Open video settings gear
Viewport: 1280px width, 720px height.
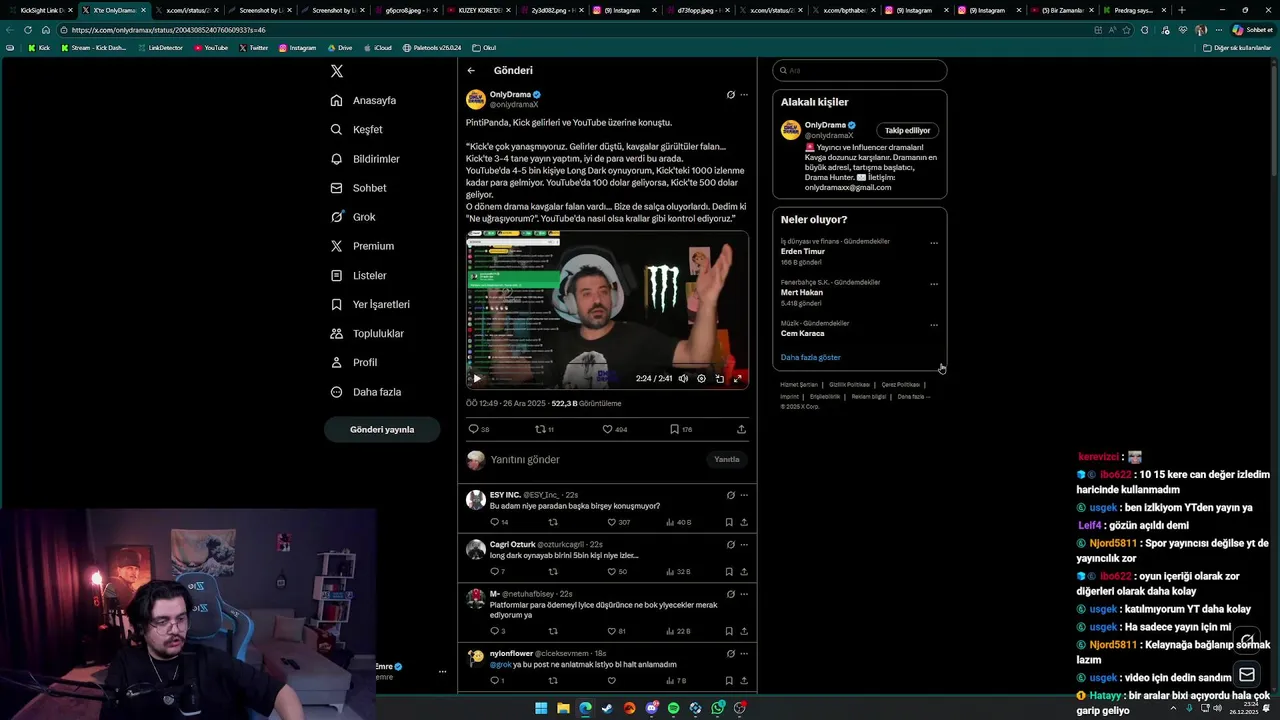pos(701,378)
